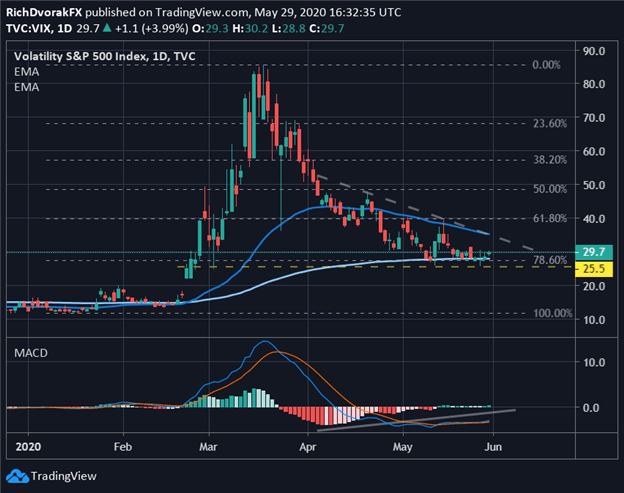The image size is (624, 493).
Task: Click the 70.0 price axis value
Action: tap(594, 118)
